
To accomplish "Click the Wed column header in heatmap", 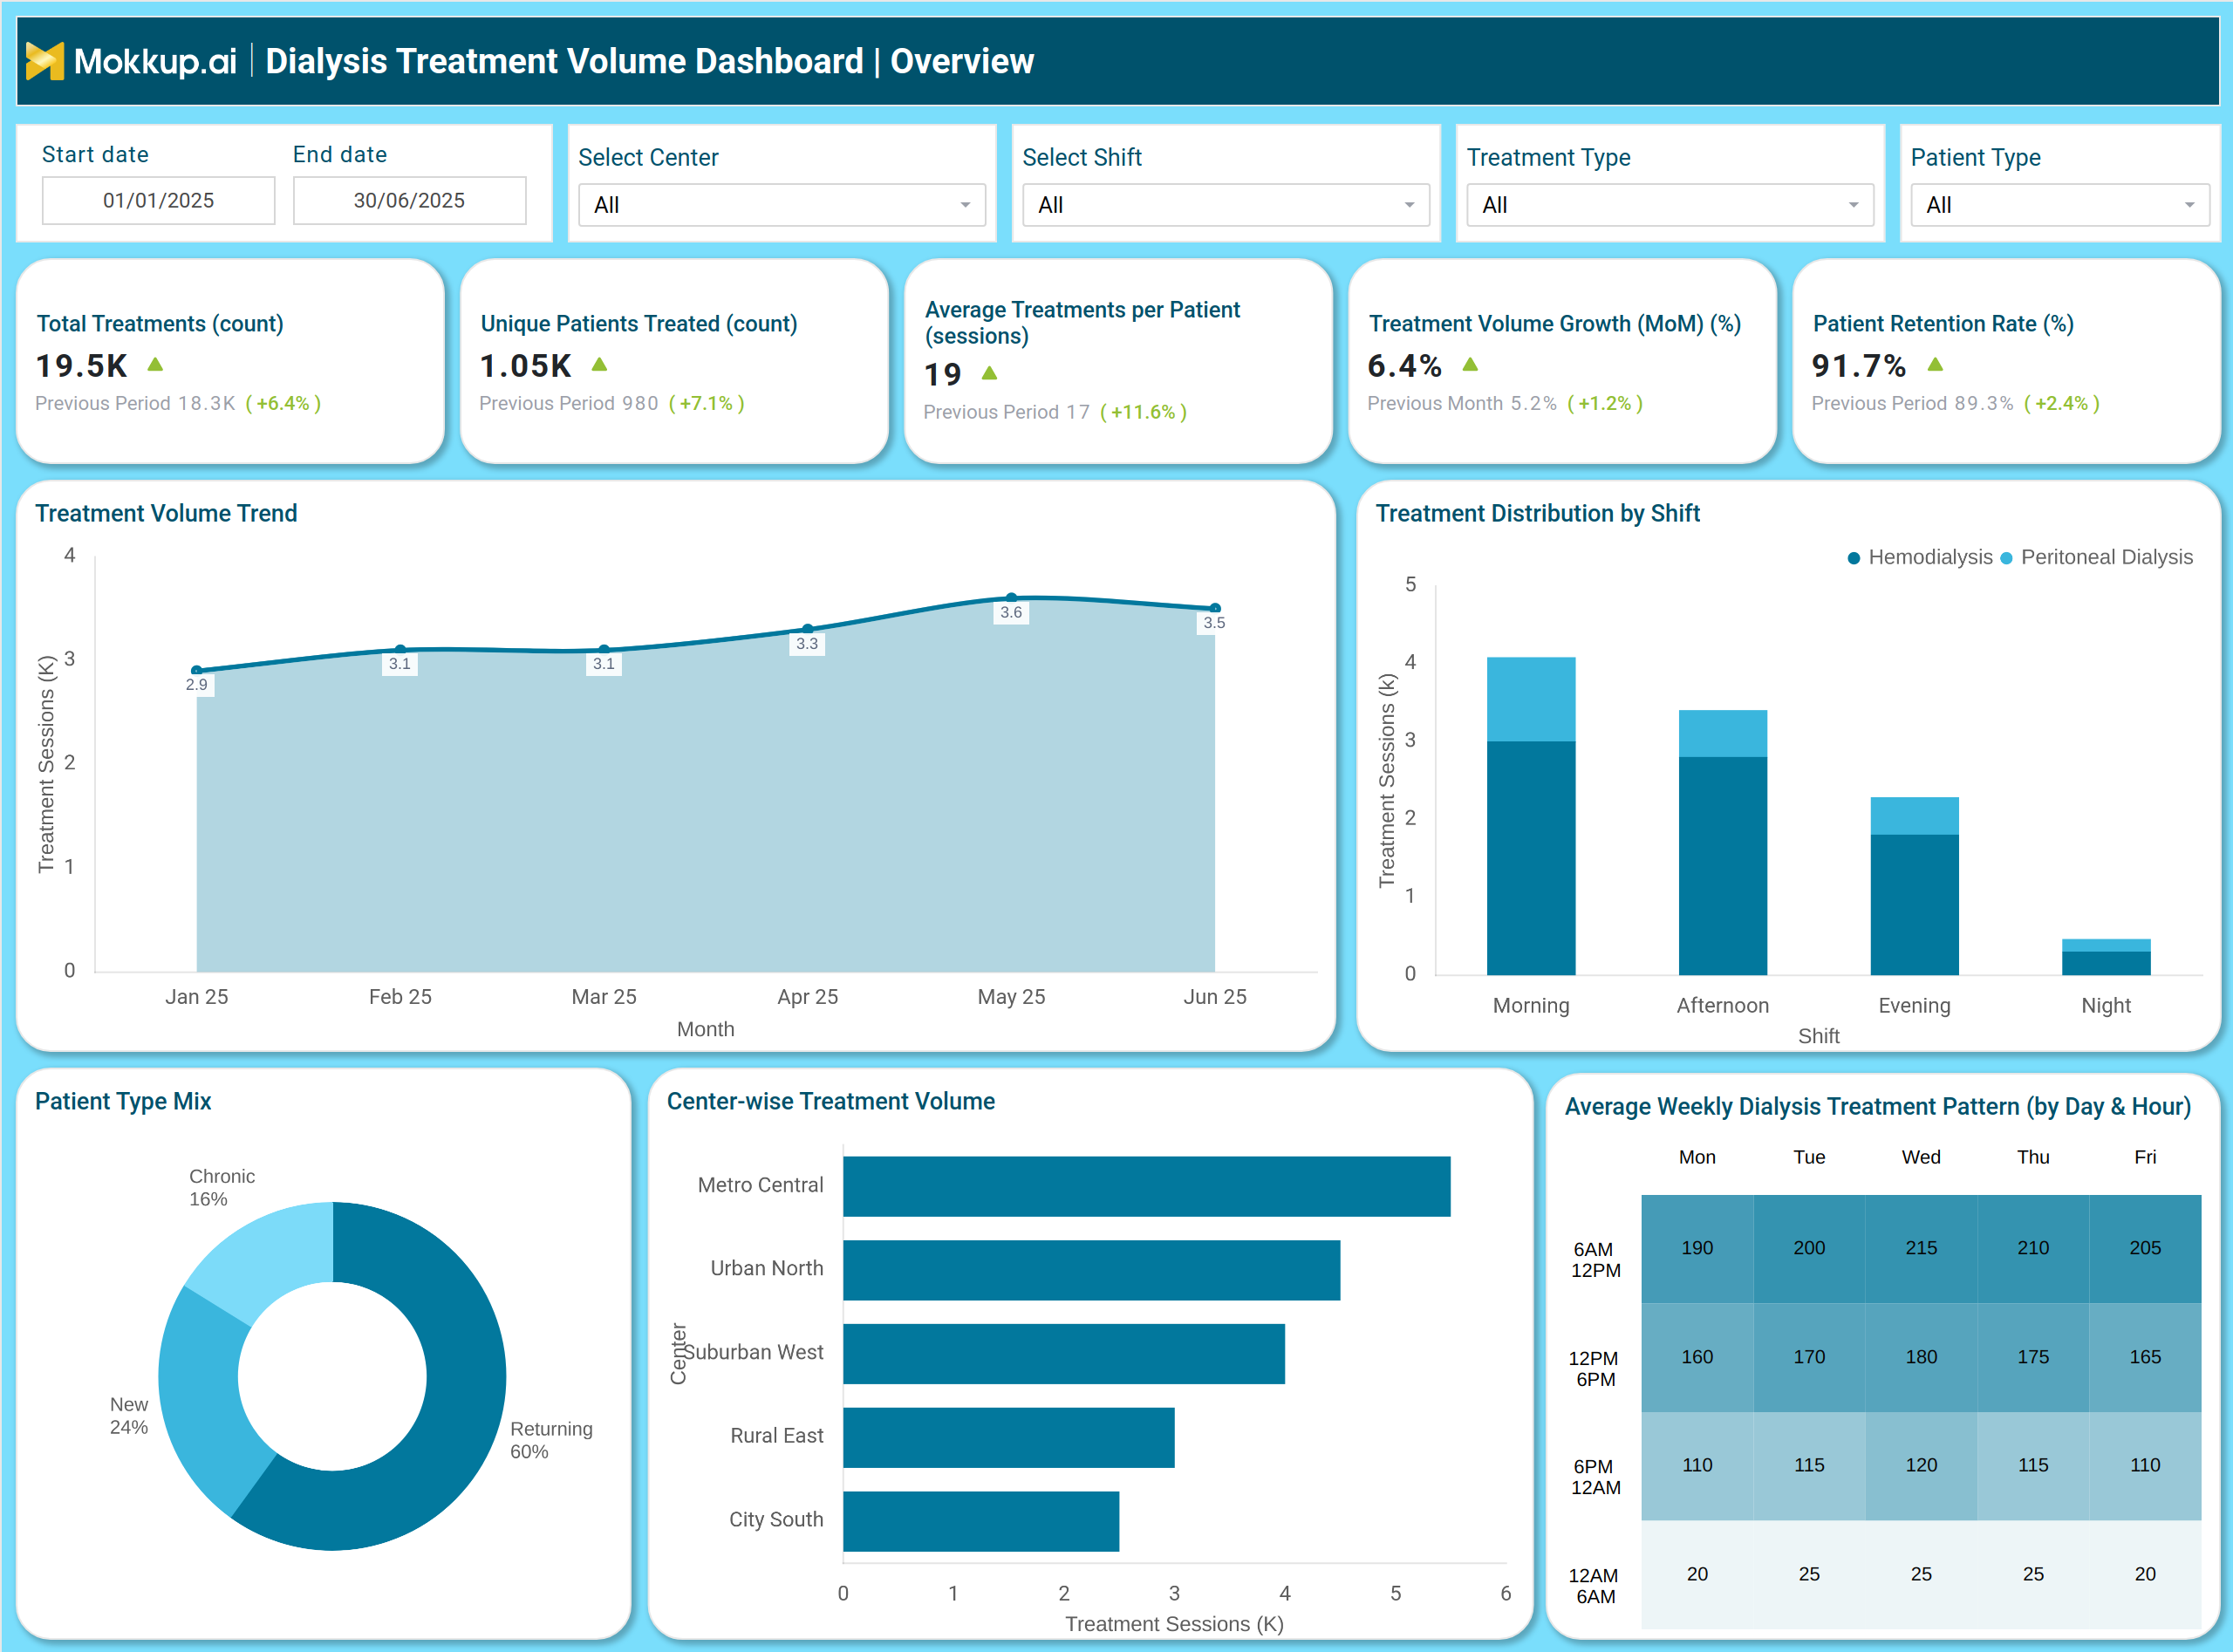I will (1921, 1157).
